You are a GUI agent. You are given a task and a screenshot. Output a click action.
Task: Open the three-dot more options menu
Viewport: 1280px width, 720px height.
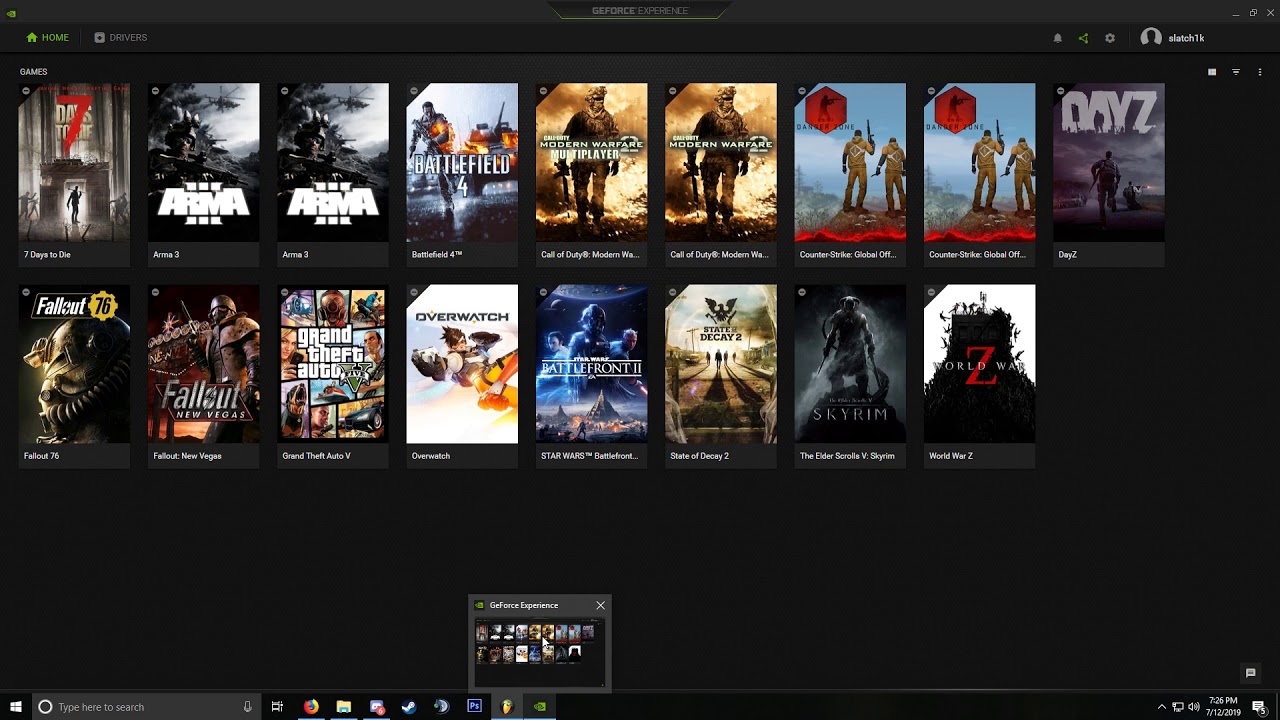click(1260, 72)
